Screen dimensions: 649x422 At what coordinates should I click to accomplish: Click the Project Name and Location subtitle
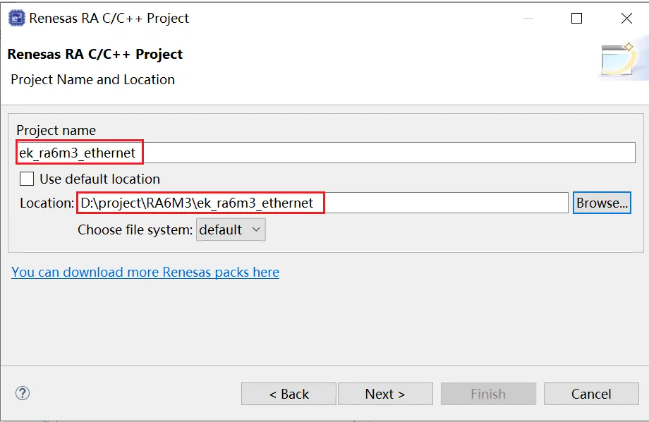pos(92,79)
